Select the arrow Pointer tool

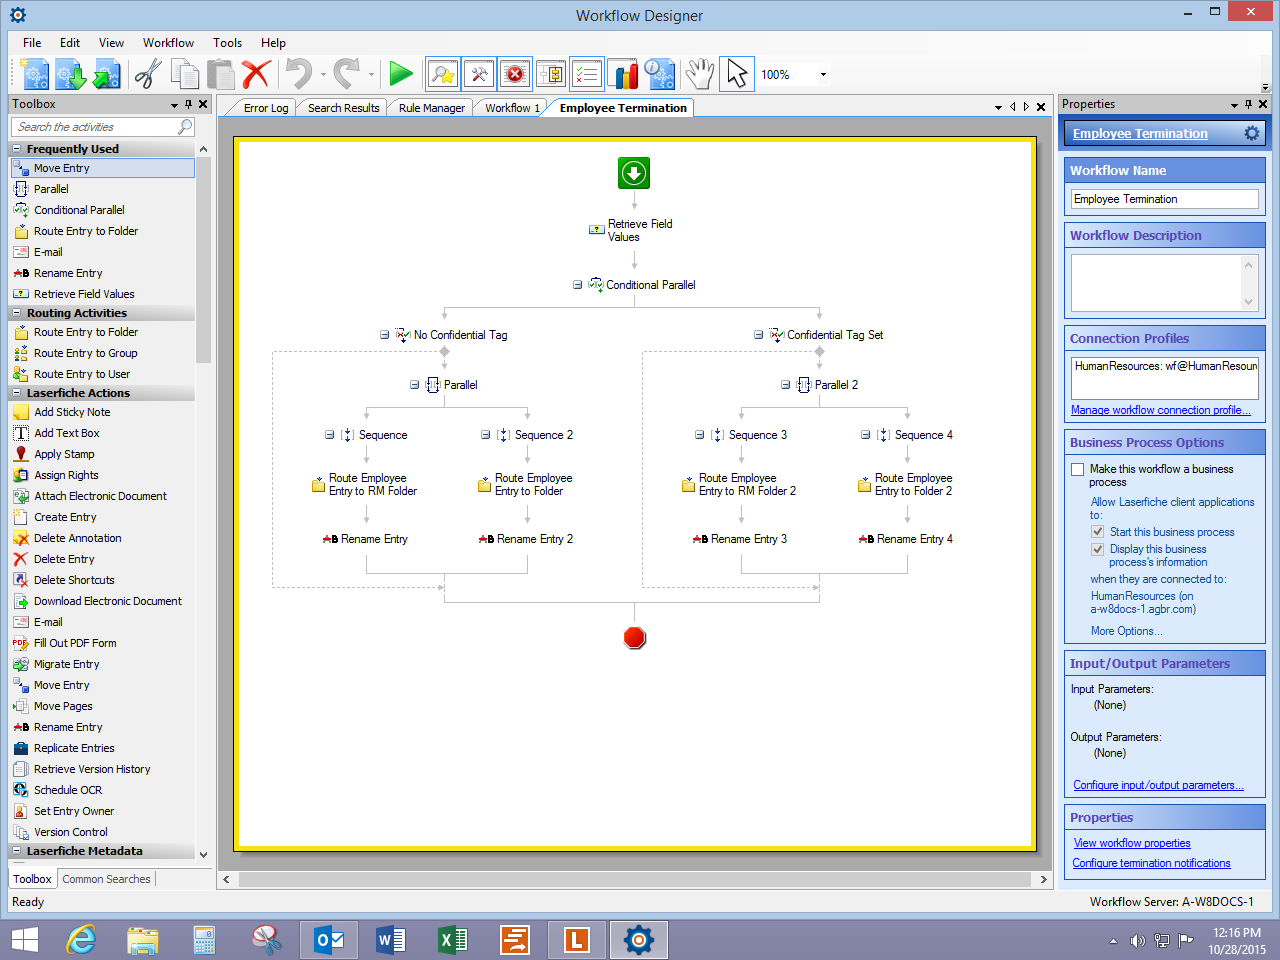pos(737,74)
